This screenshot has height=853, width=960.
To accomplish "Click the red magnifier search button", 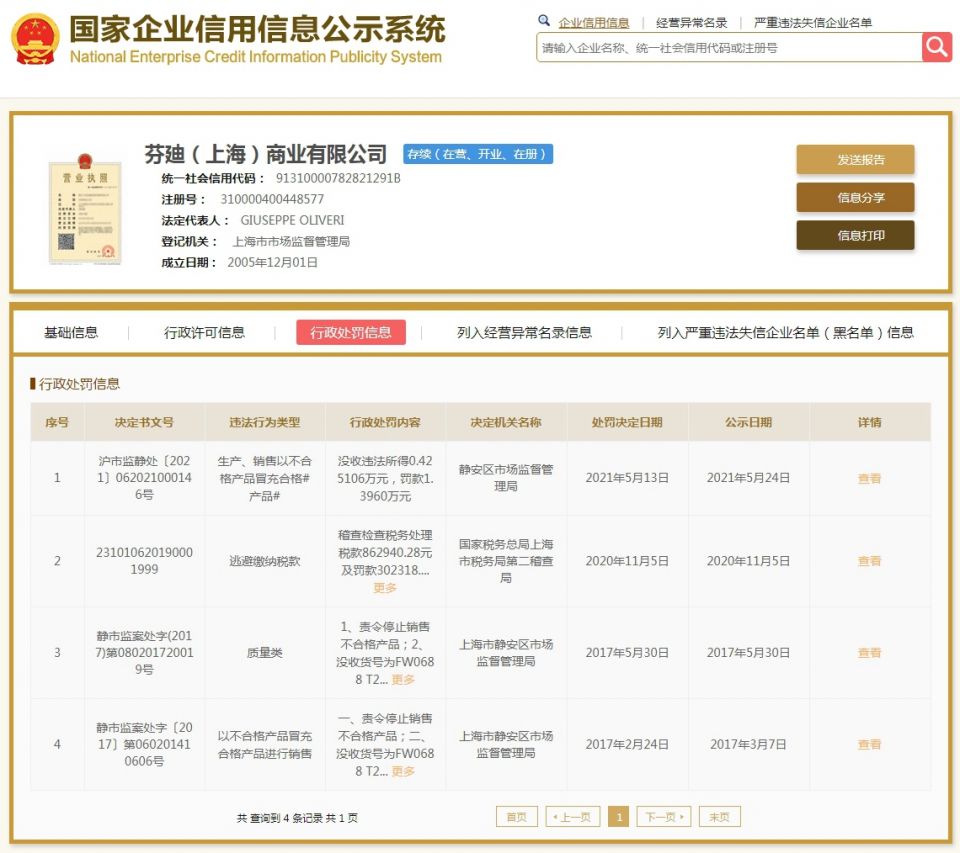I will 936,47.
